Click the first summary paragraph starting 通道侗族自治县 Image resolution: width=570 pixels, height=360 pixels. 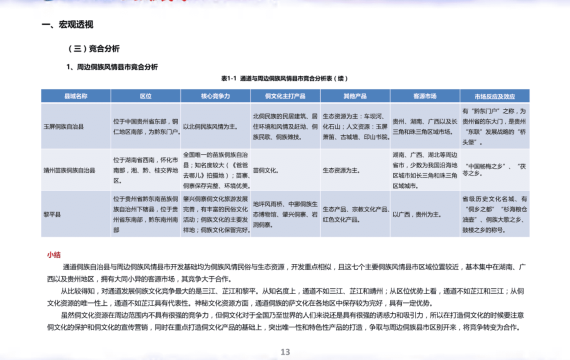point(286,273)
